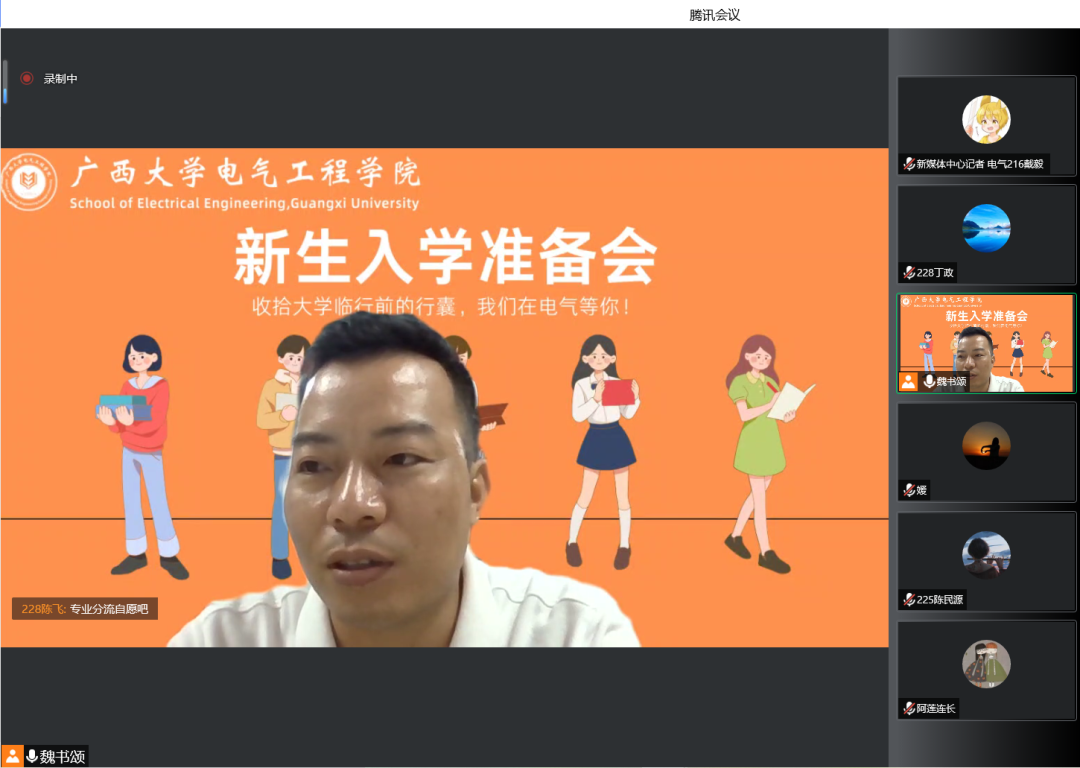Click muted microphone icon for 阿莲连长
The width and height of the screenshot is (1080, 768).
pyautogui.click(x=909, y=709)
